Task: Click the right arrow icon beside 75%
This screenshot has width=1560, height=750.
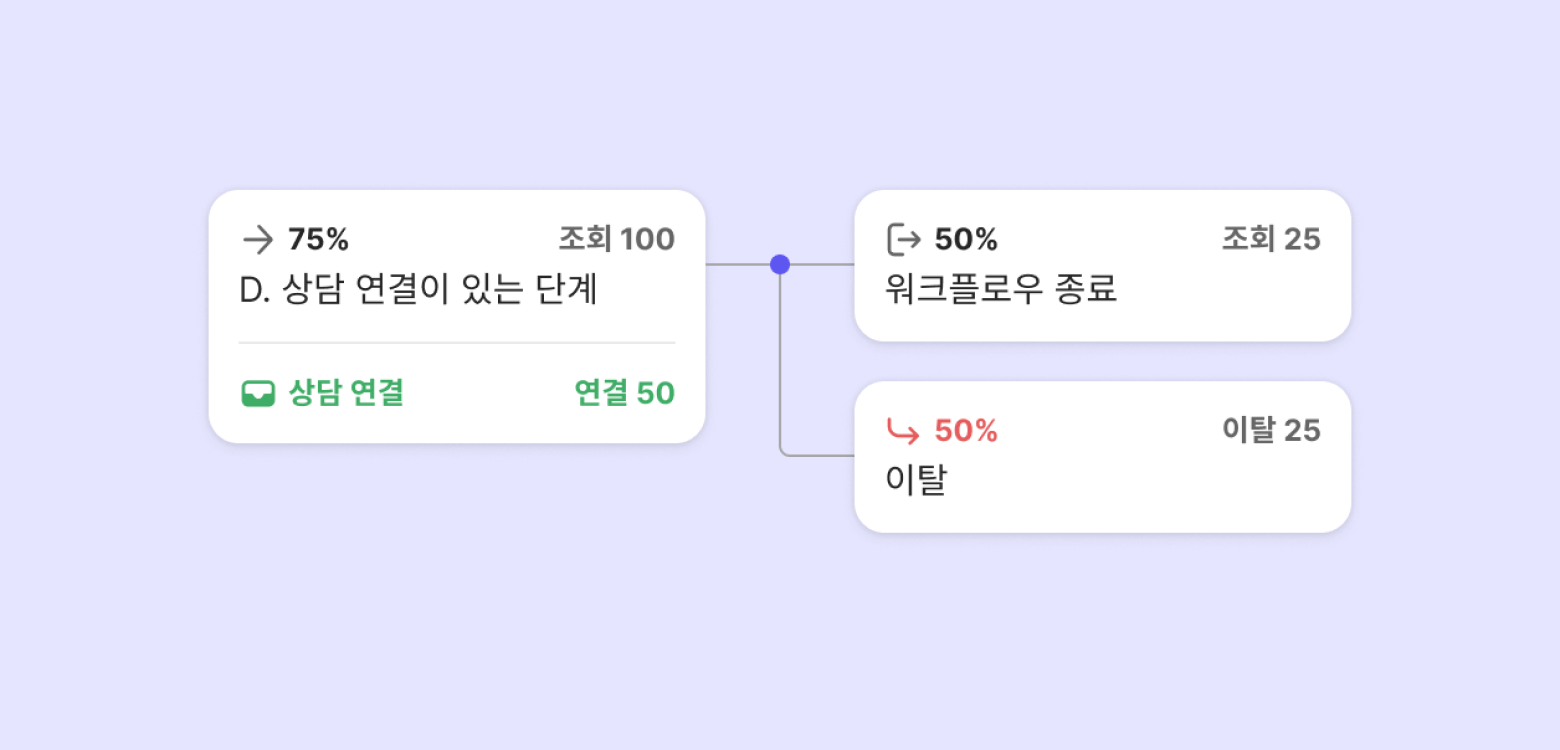Action: [258, 240]
